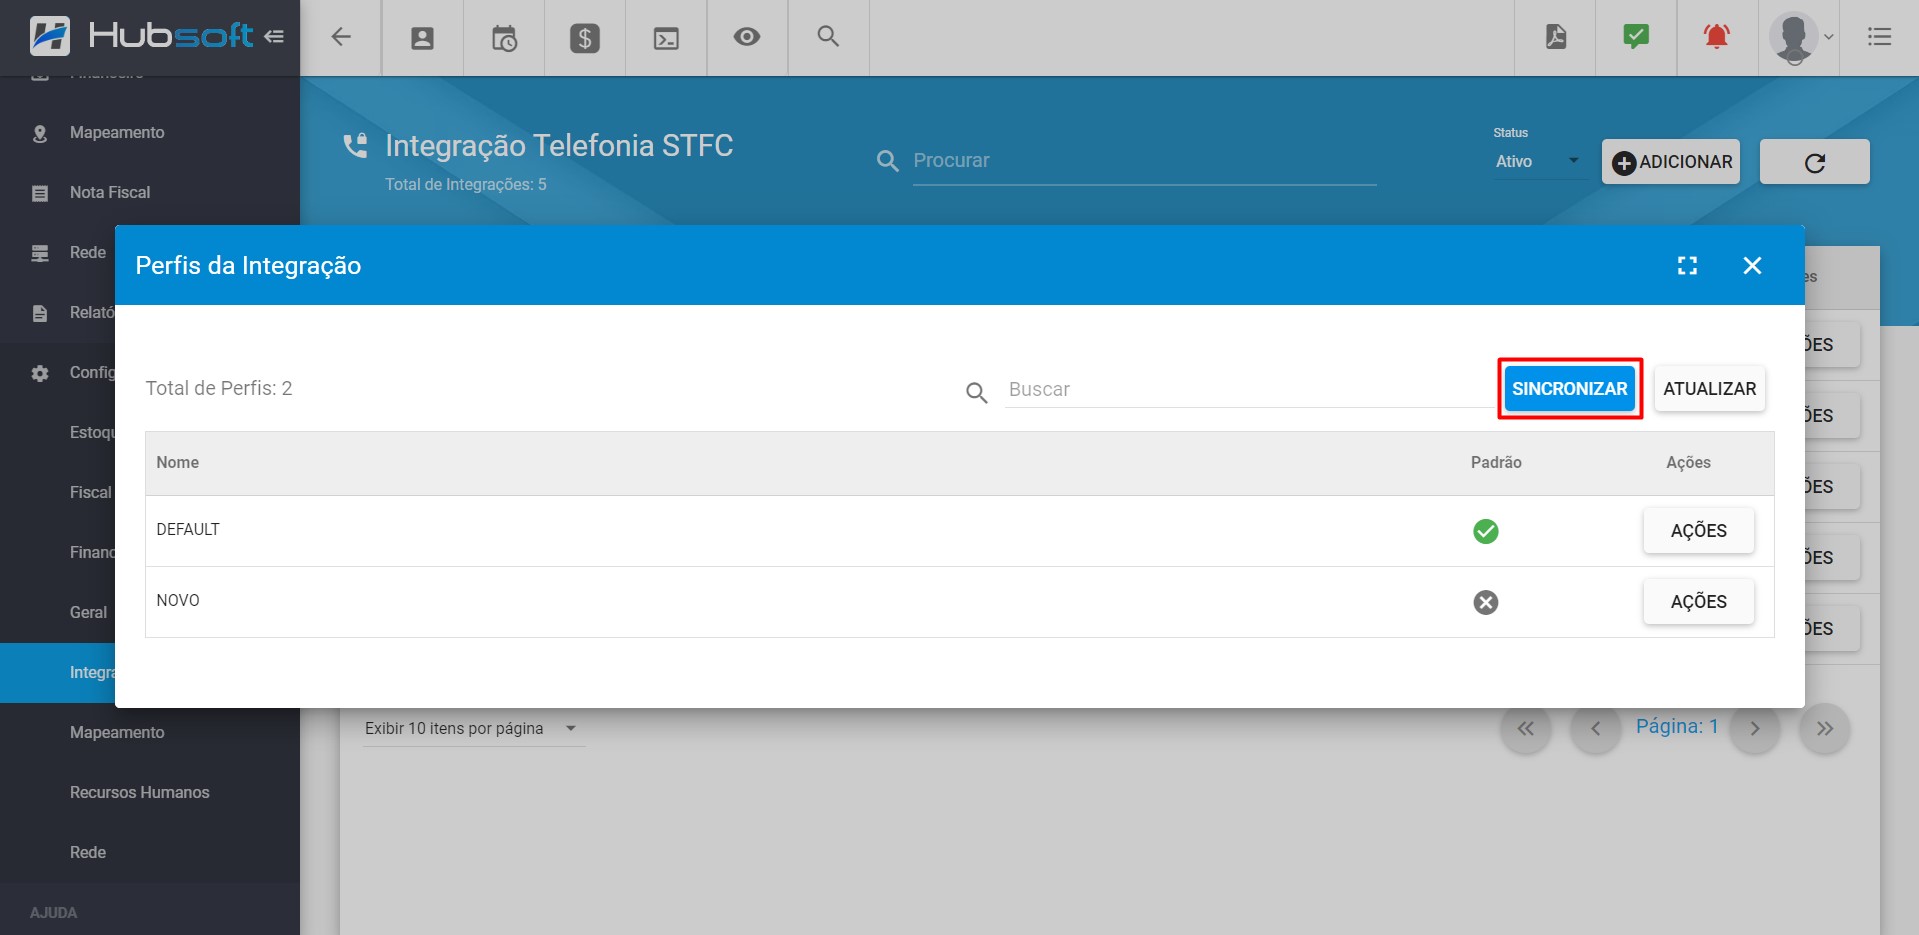Click the PDF document icon
This screenshot has height=935, width=1919.
tap(1555, 37)
